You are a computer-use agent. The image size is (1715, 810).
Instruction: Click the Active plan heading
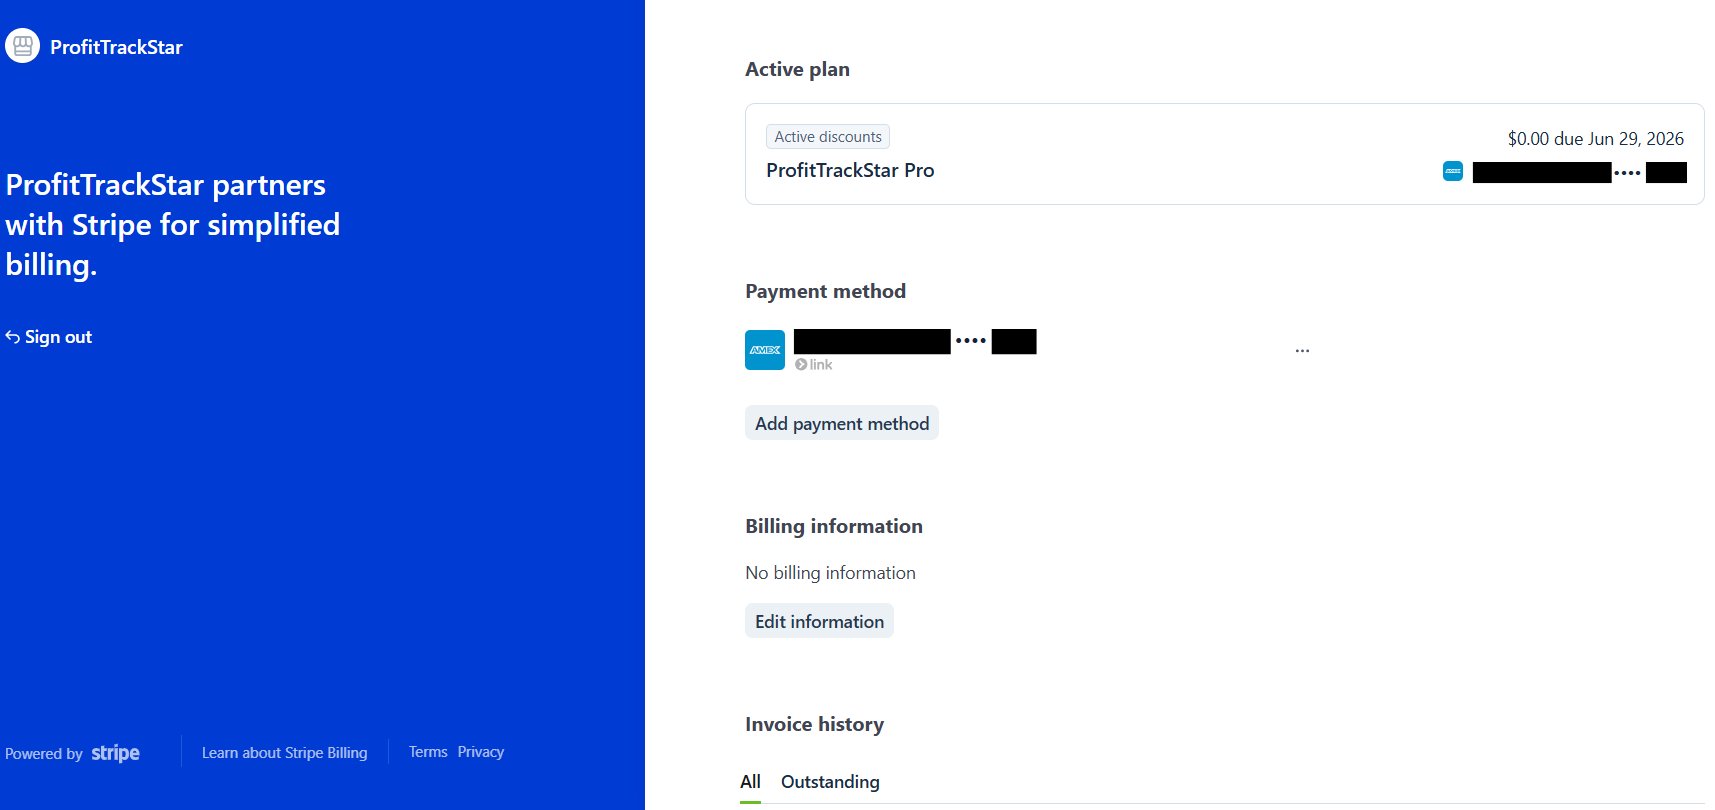(797, 69)
